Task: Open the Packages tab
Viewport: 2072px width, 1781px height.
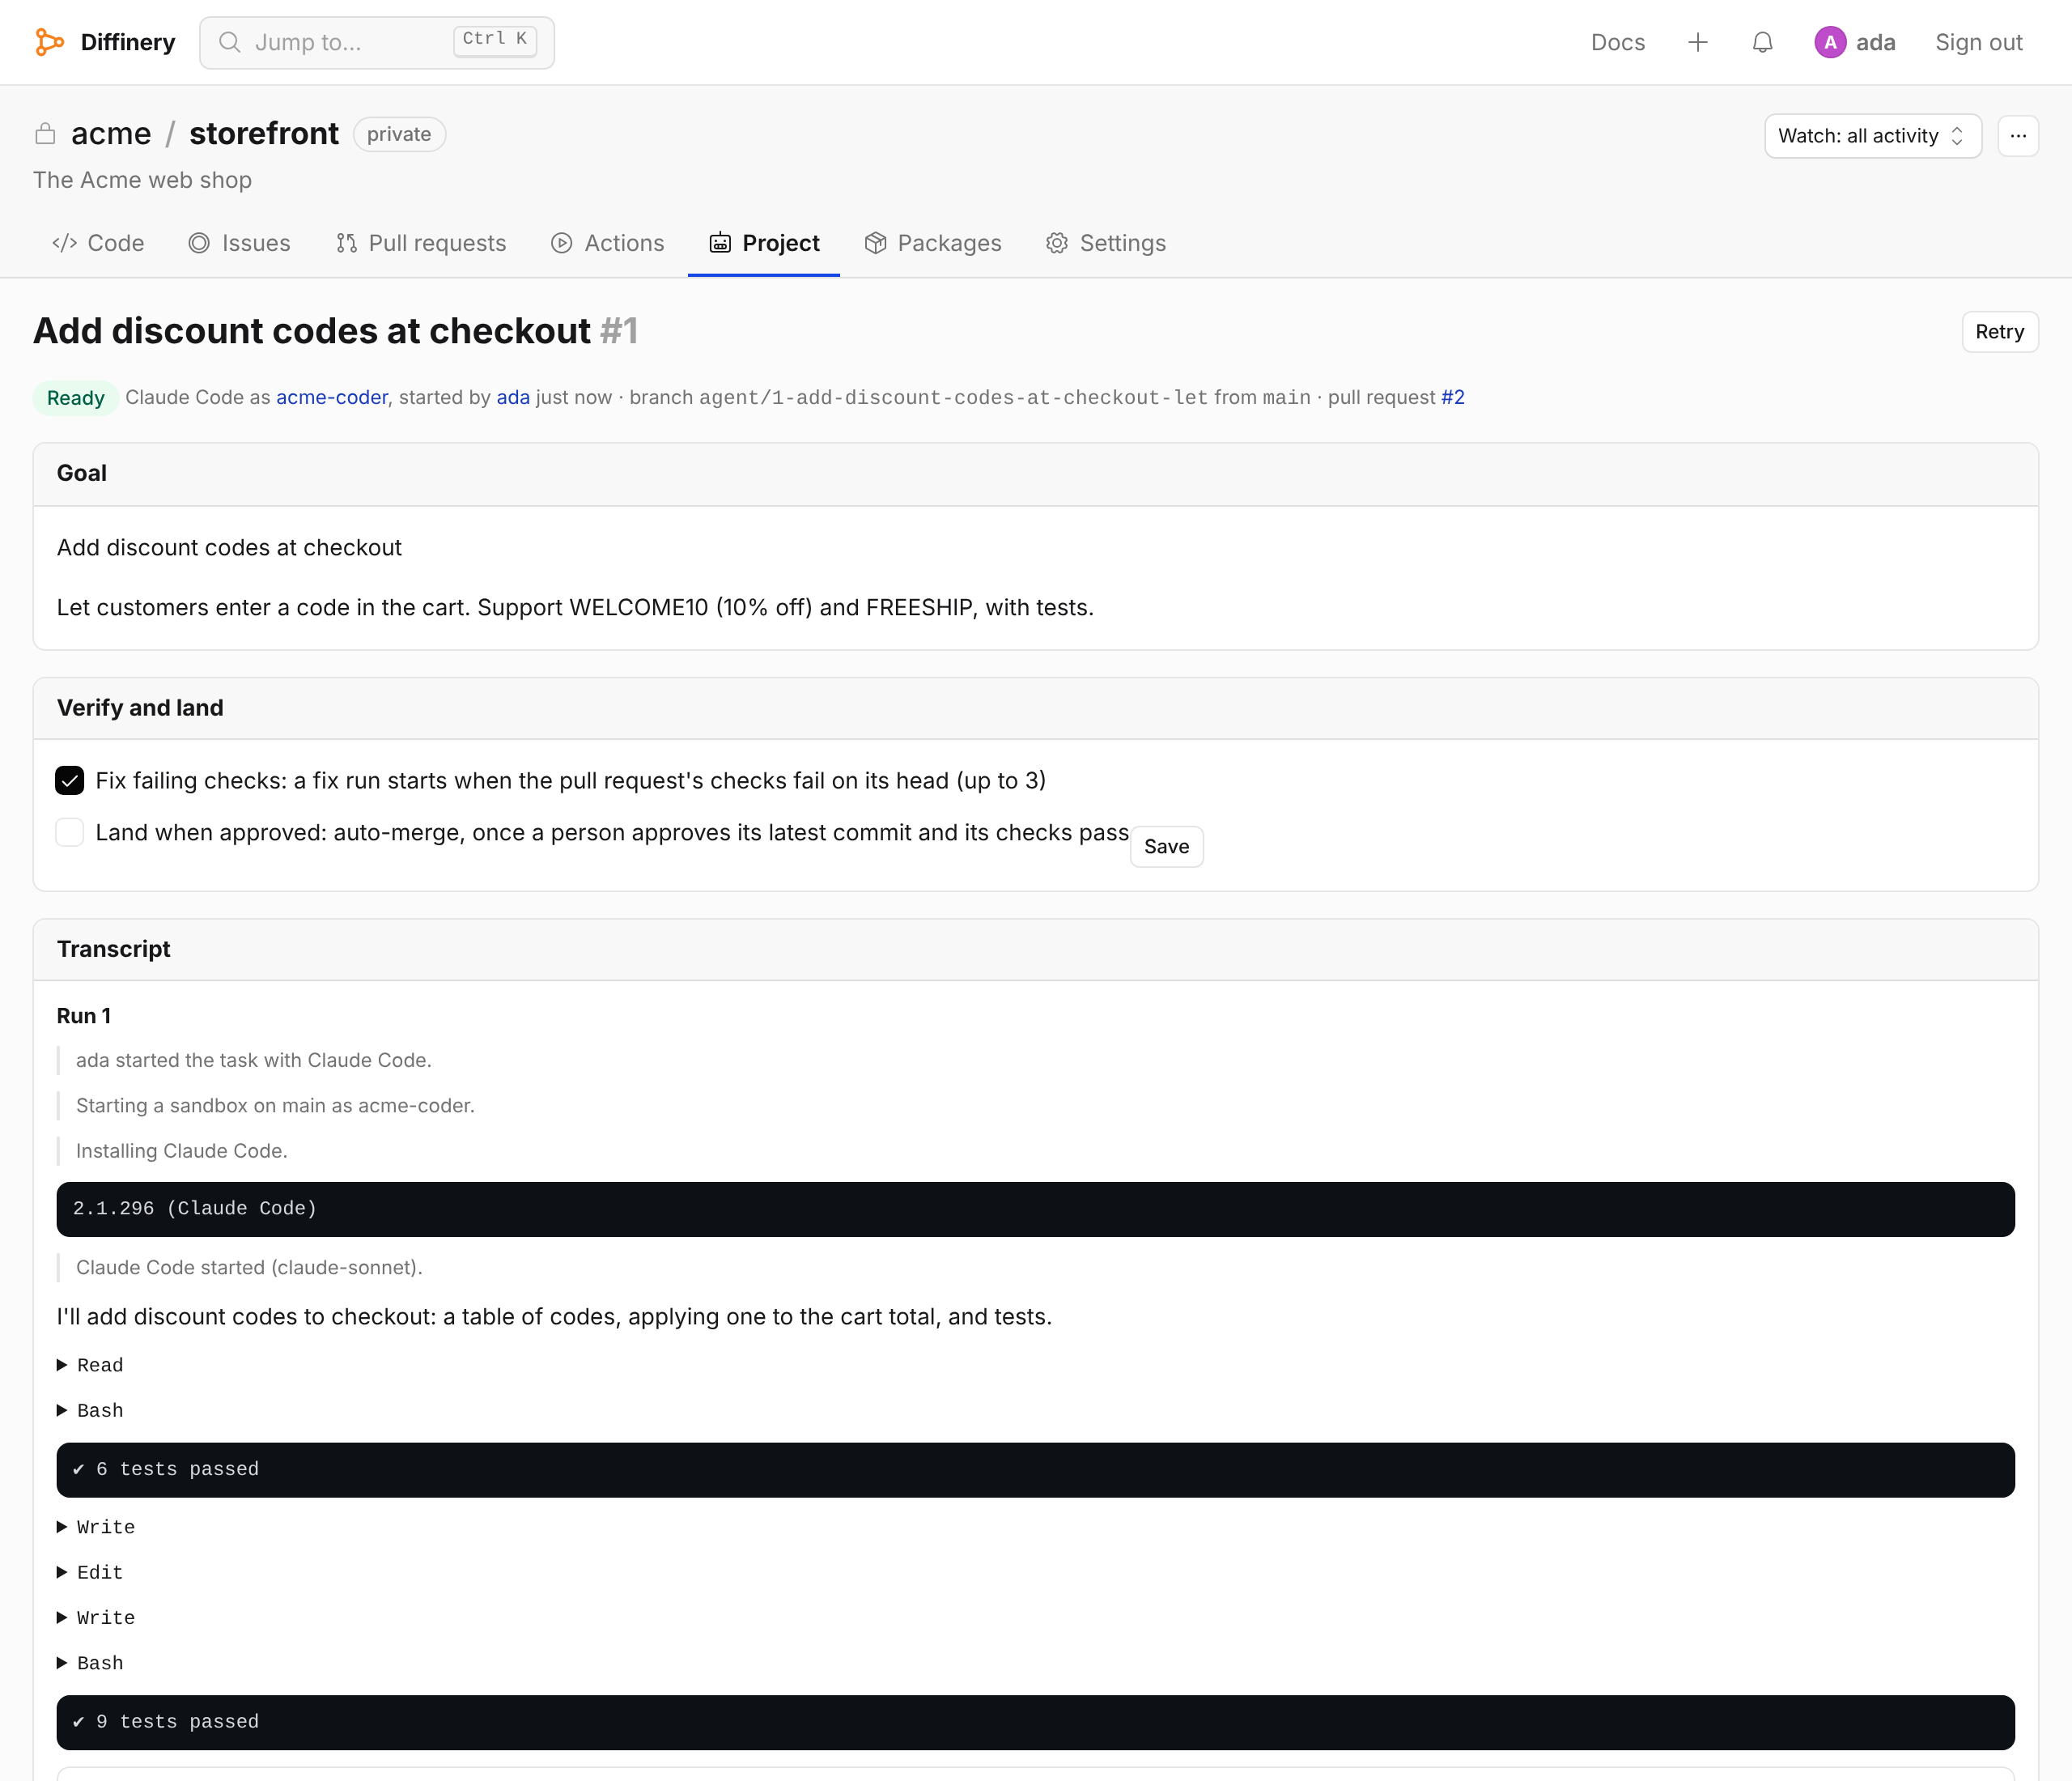Action: click(x=933, y=243)
